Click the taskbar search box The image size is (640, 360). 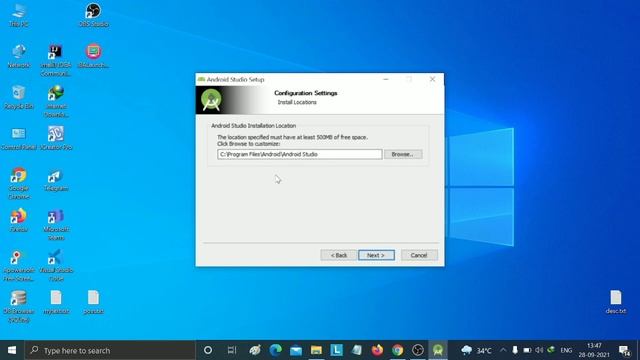coord(110,350)
